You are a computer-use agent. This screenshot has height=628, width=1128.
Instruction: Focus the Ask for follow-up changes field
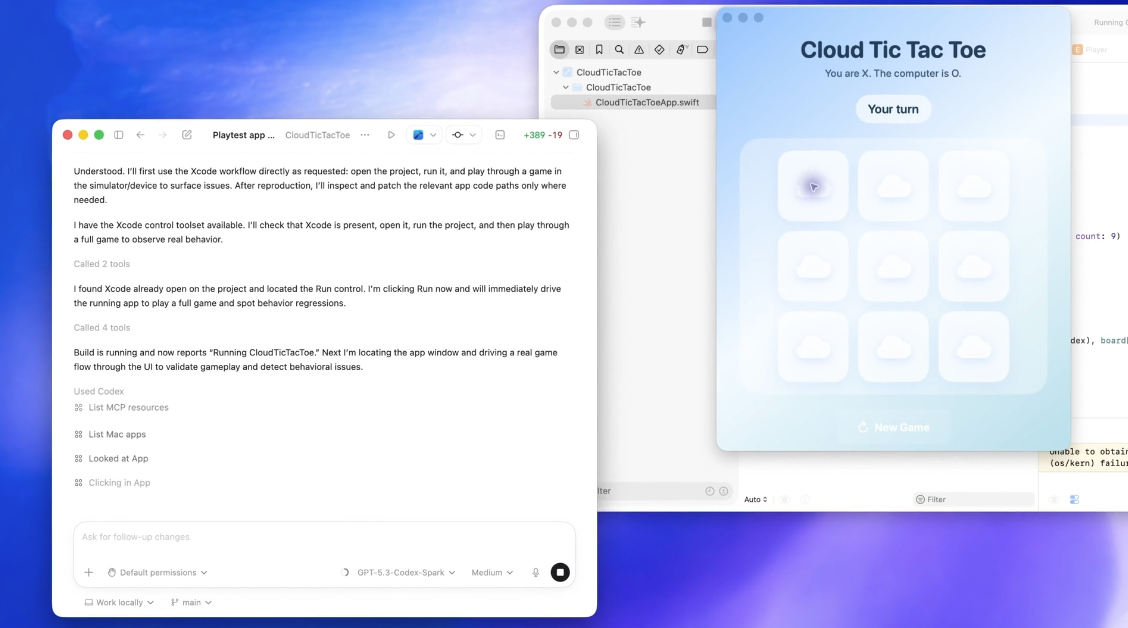[324, 537]
